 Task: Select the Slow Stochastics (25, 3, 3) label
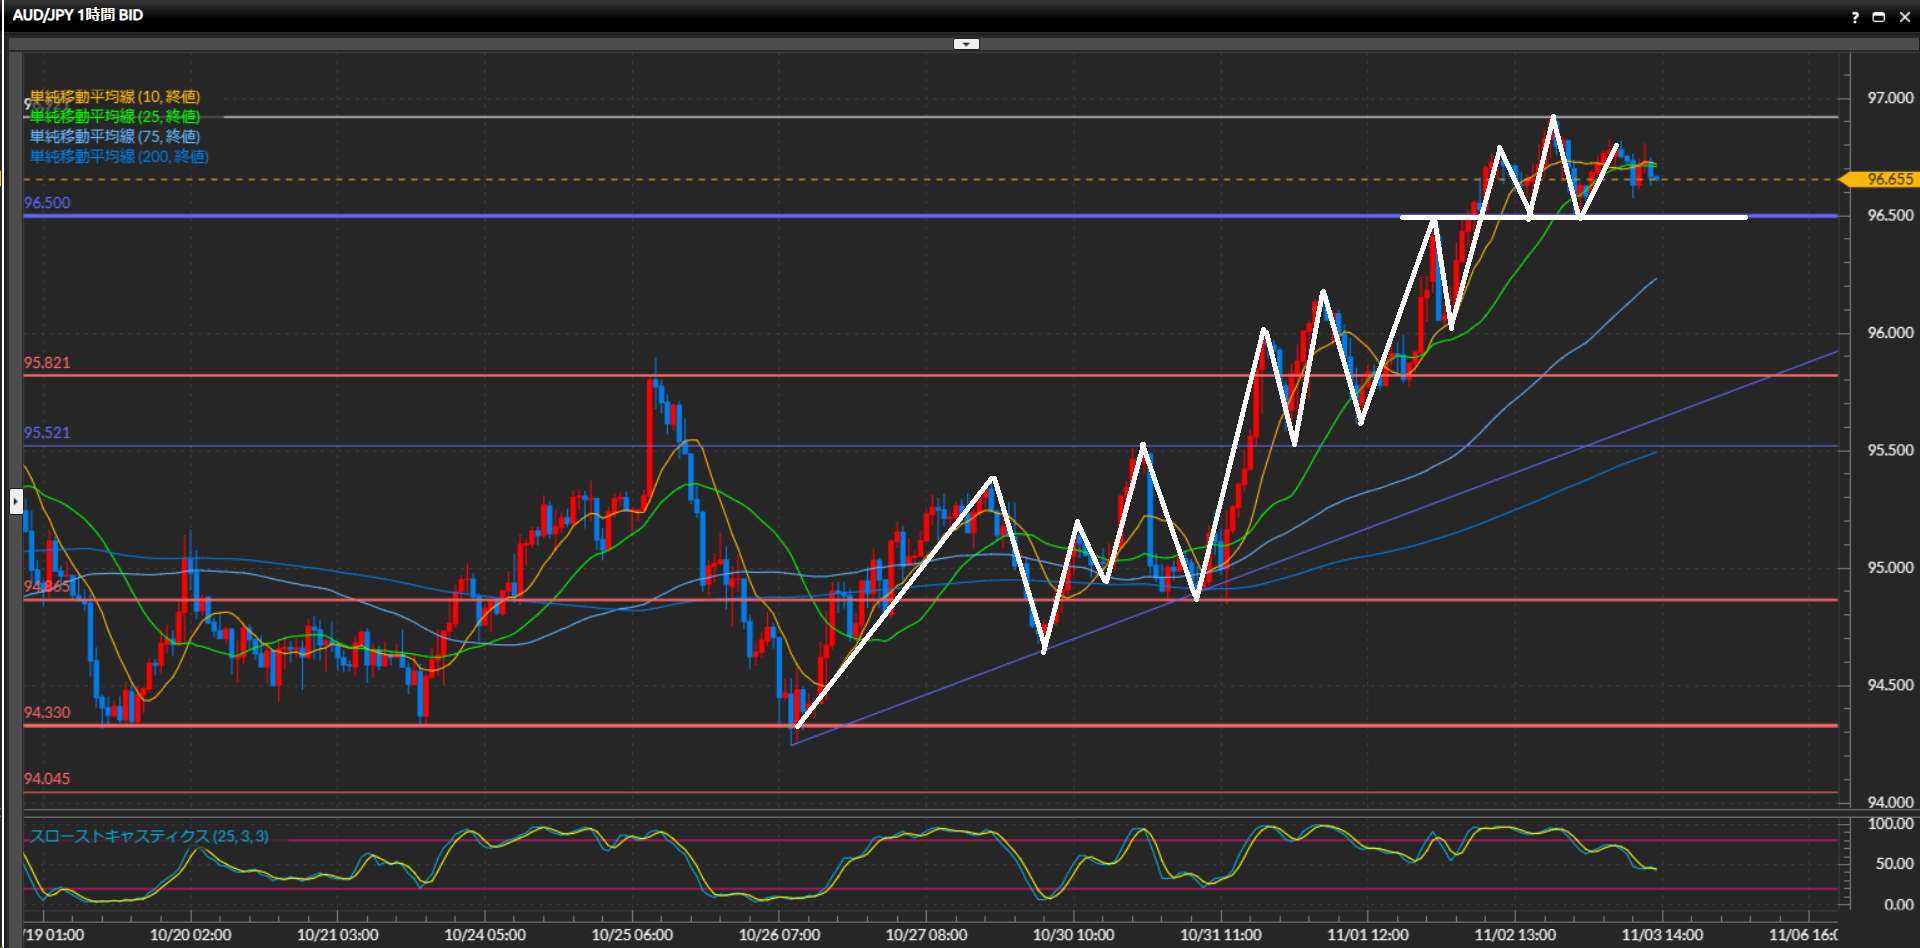149,836
